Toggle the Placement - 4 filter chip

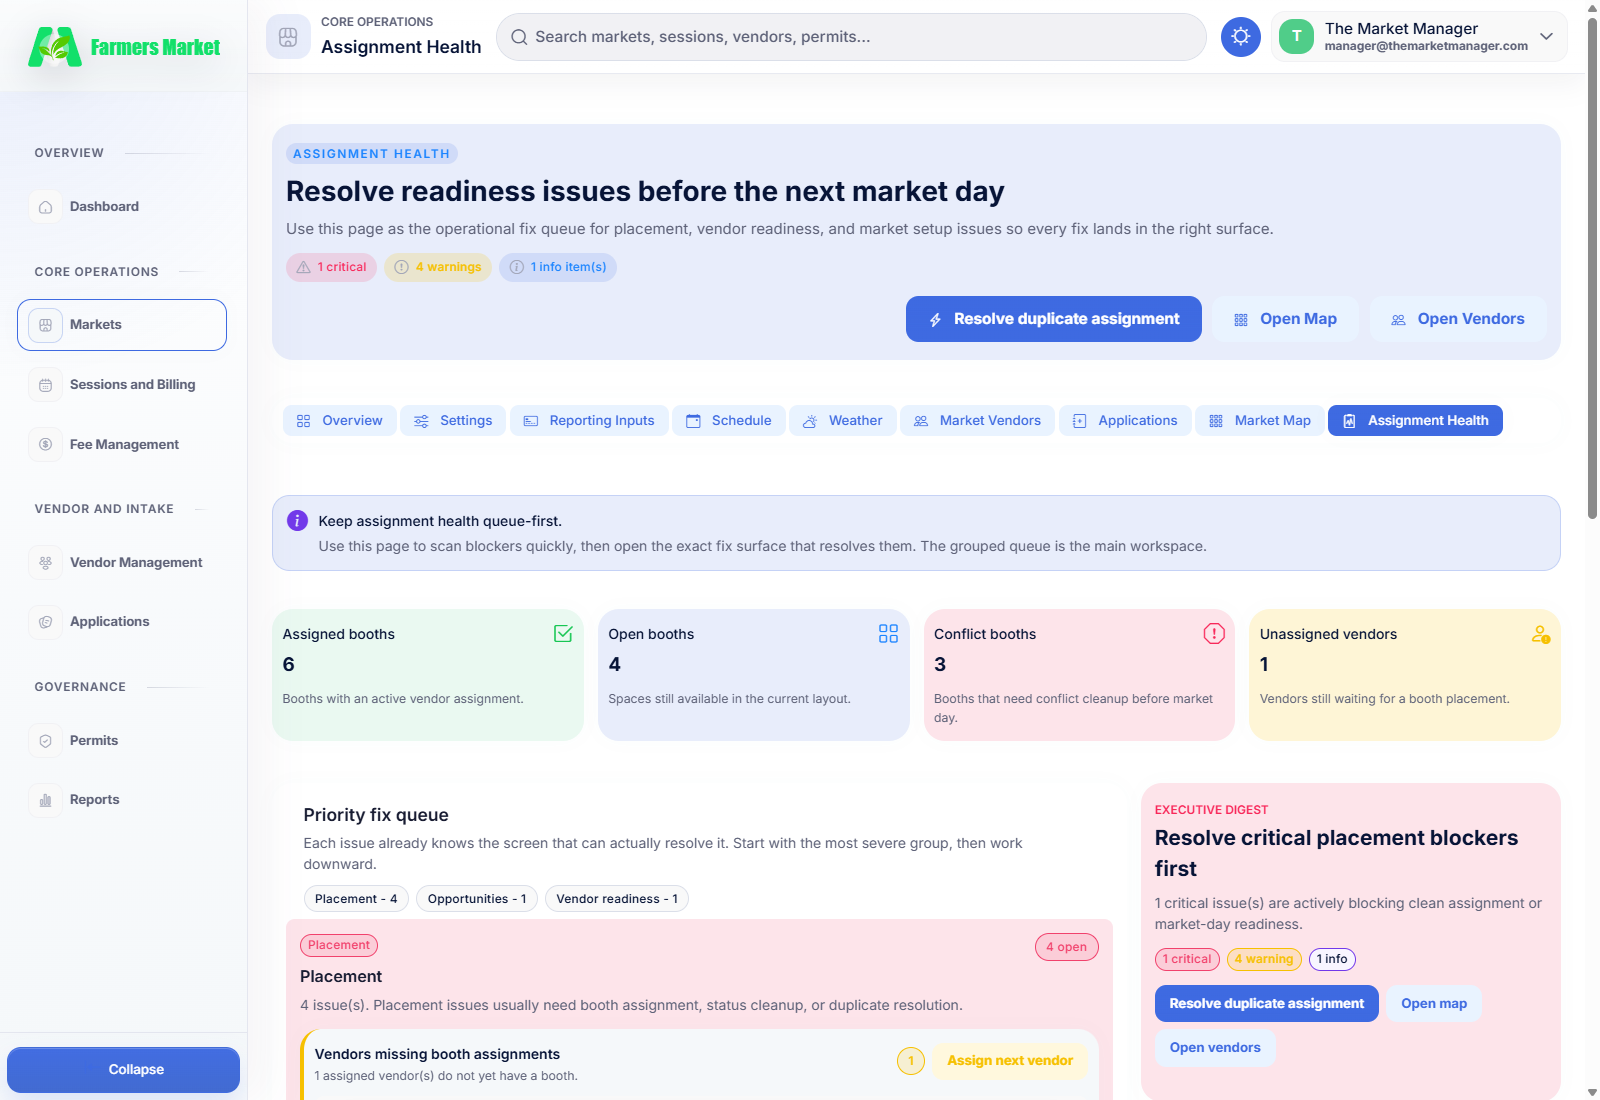coord(355,898)
